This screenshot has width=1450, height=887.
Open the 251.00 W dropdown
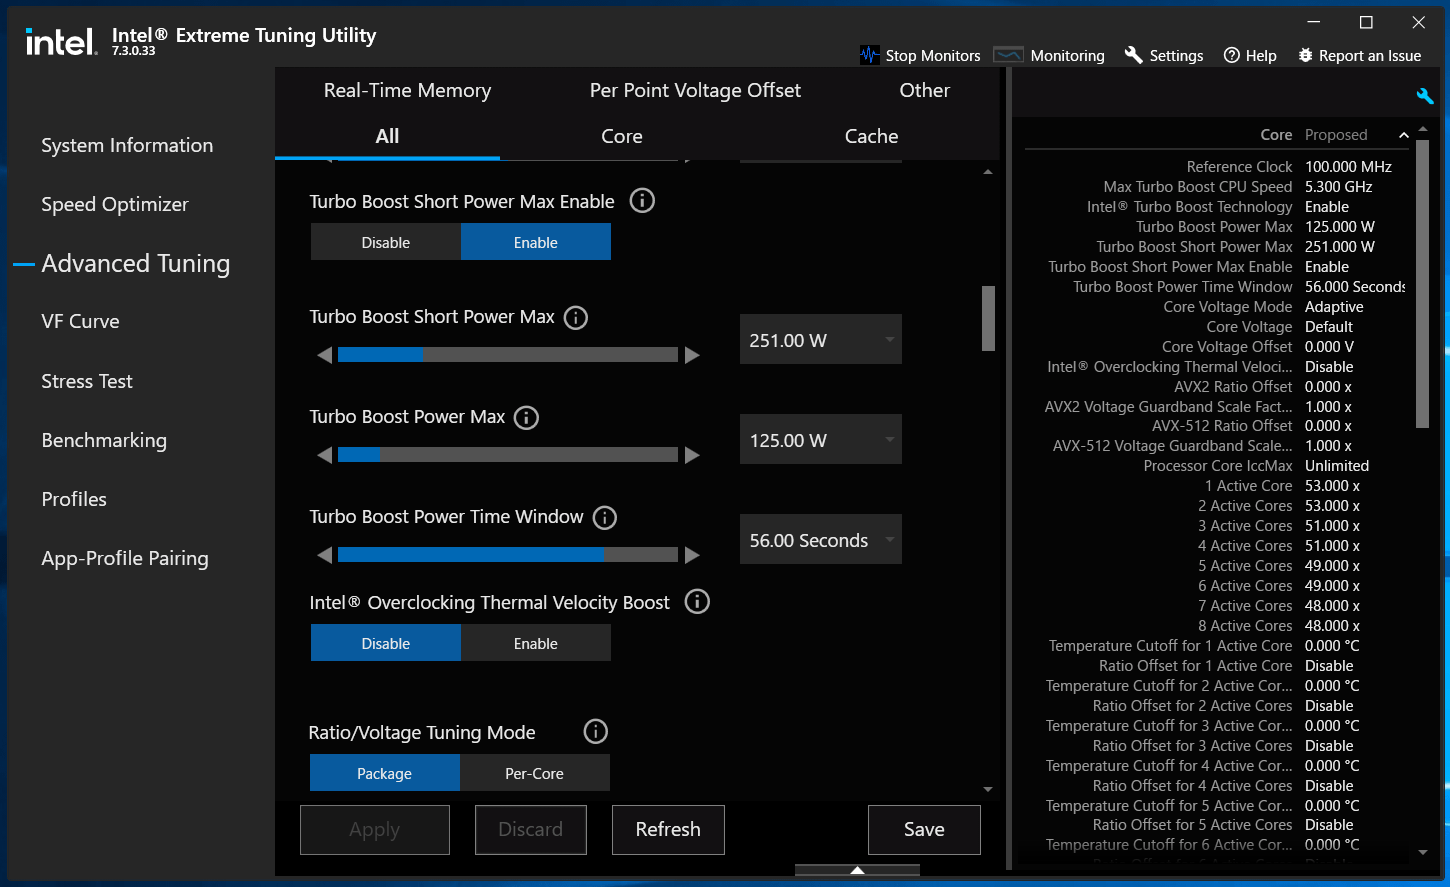[x=821, y=340]
